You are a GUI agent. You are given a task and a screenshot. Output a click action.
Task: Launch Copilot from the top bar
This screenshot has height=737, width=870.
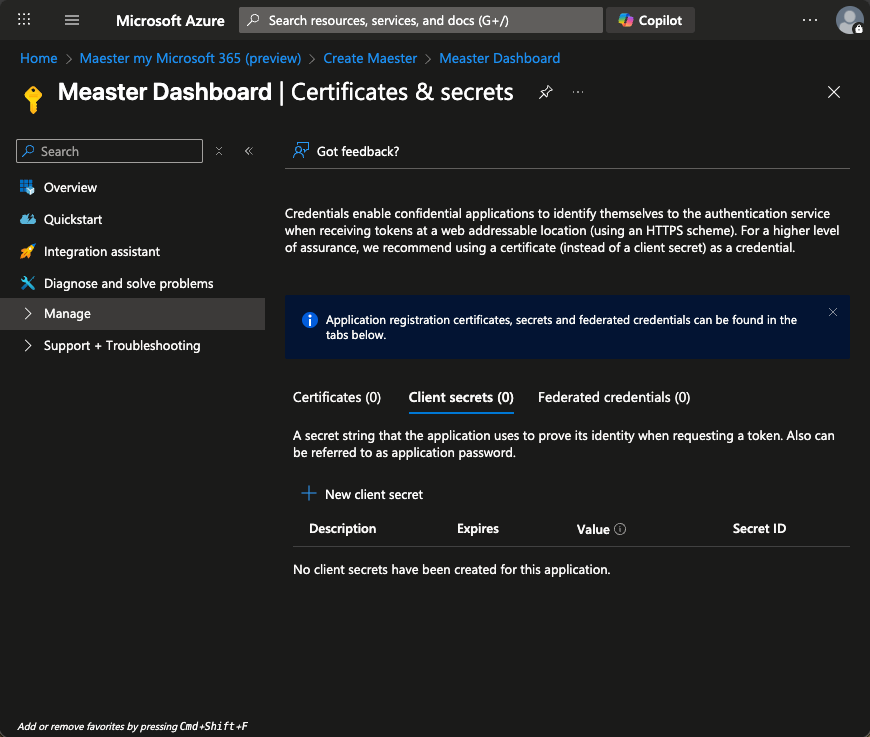click(651, 20)
